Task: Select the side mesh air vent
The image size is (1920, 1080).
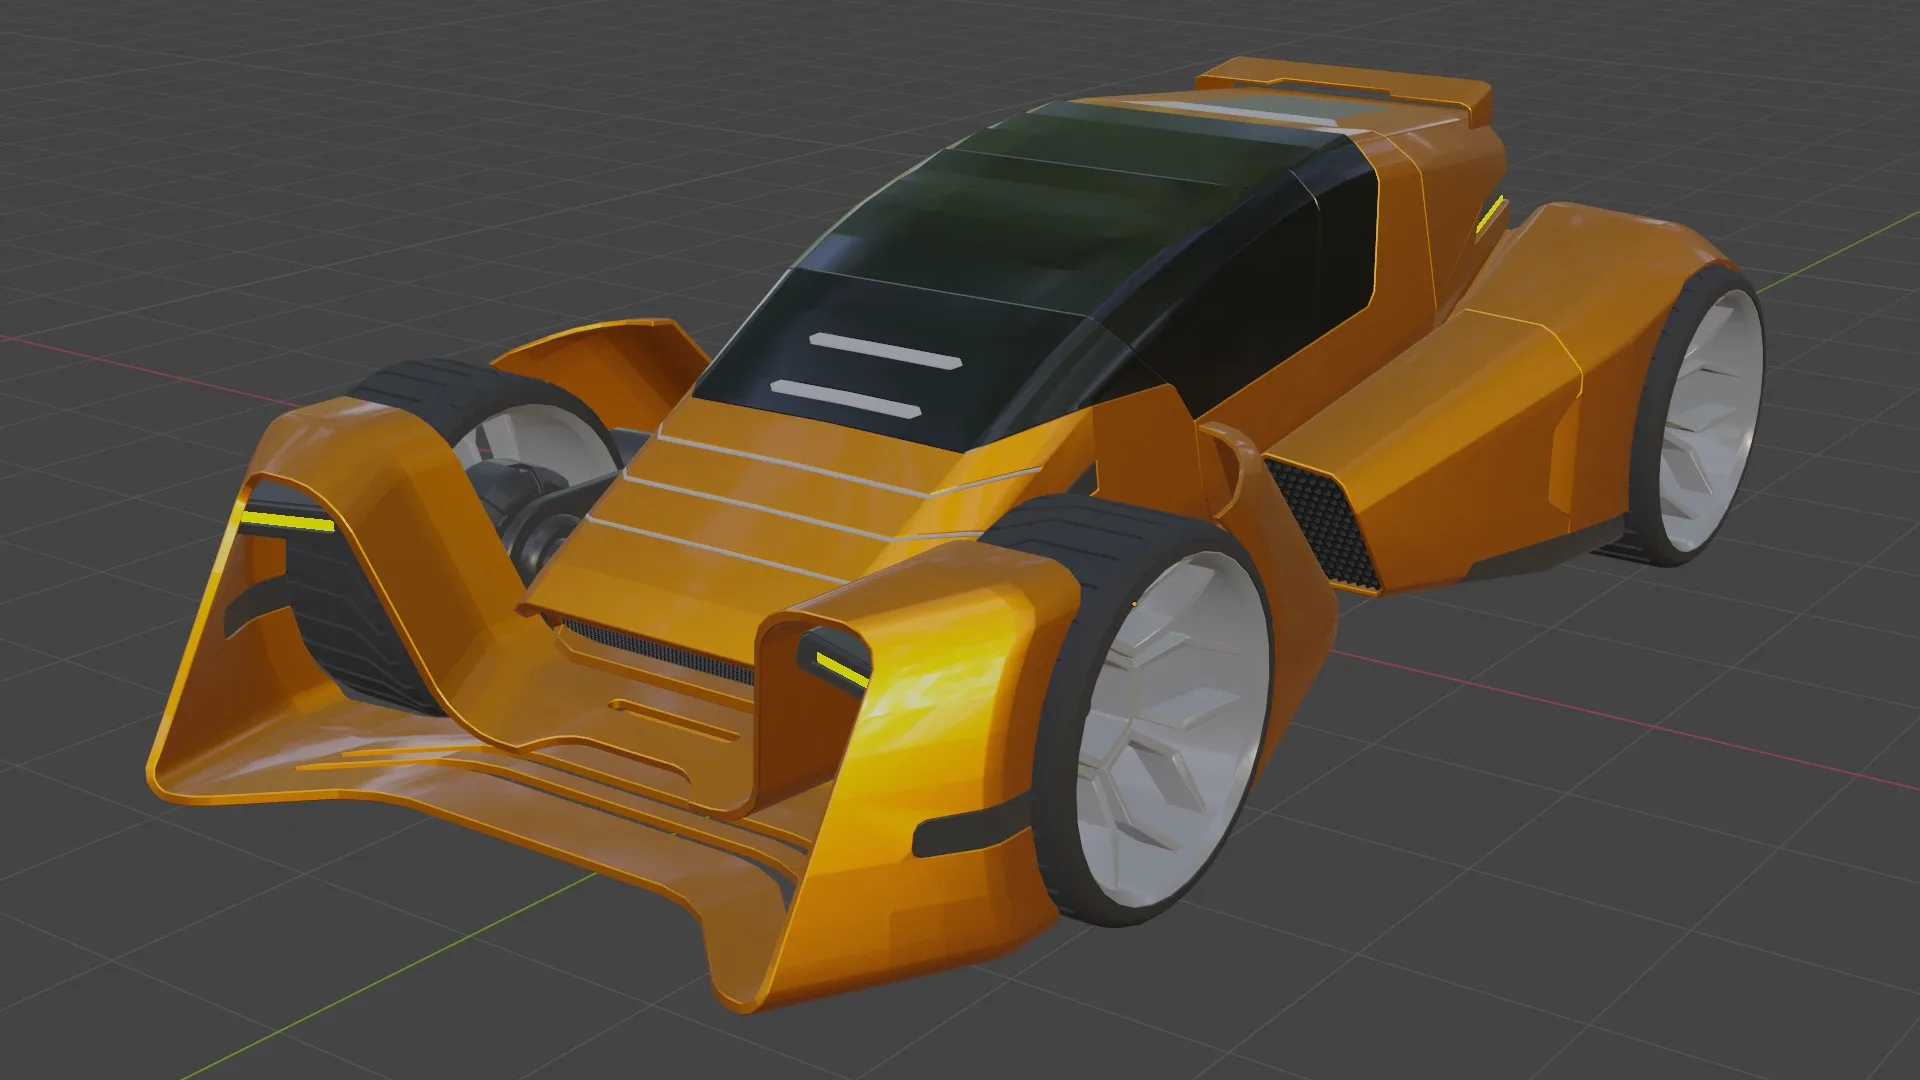Action: tap(1323, 525)
